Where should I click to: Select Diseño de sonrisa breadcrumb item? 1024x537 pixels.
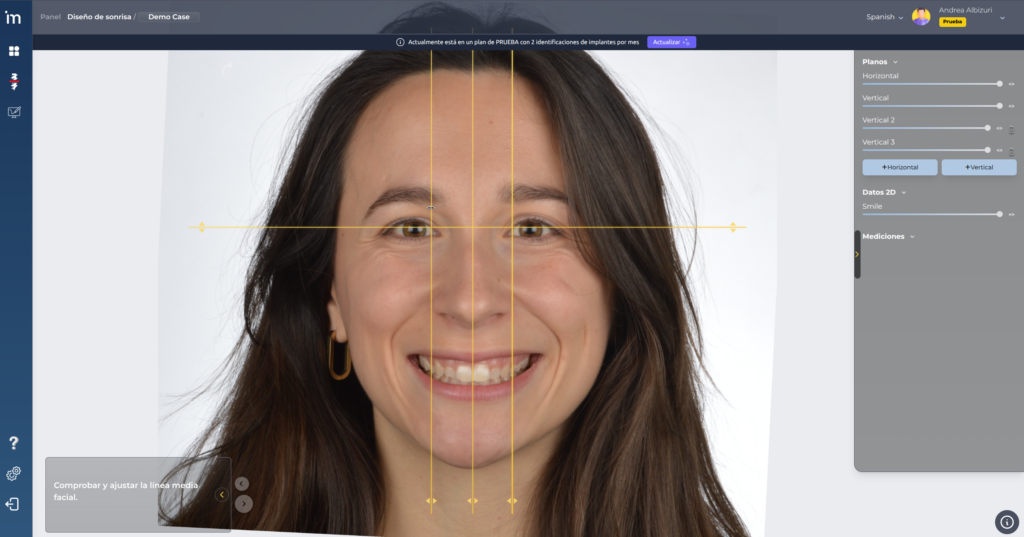[99, 17]
